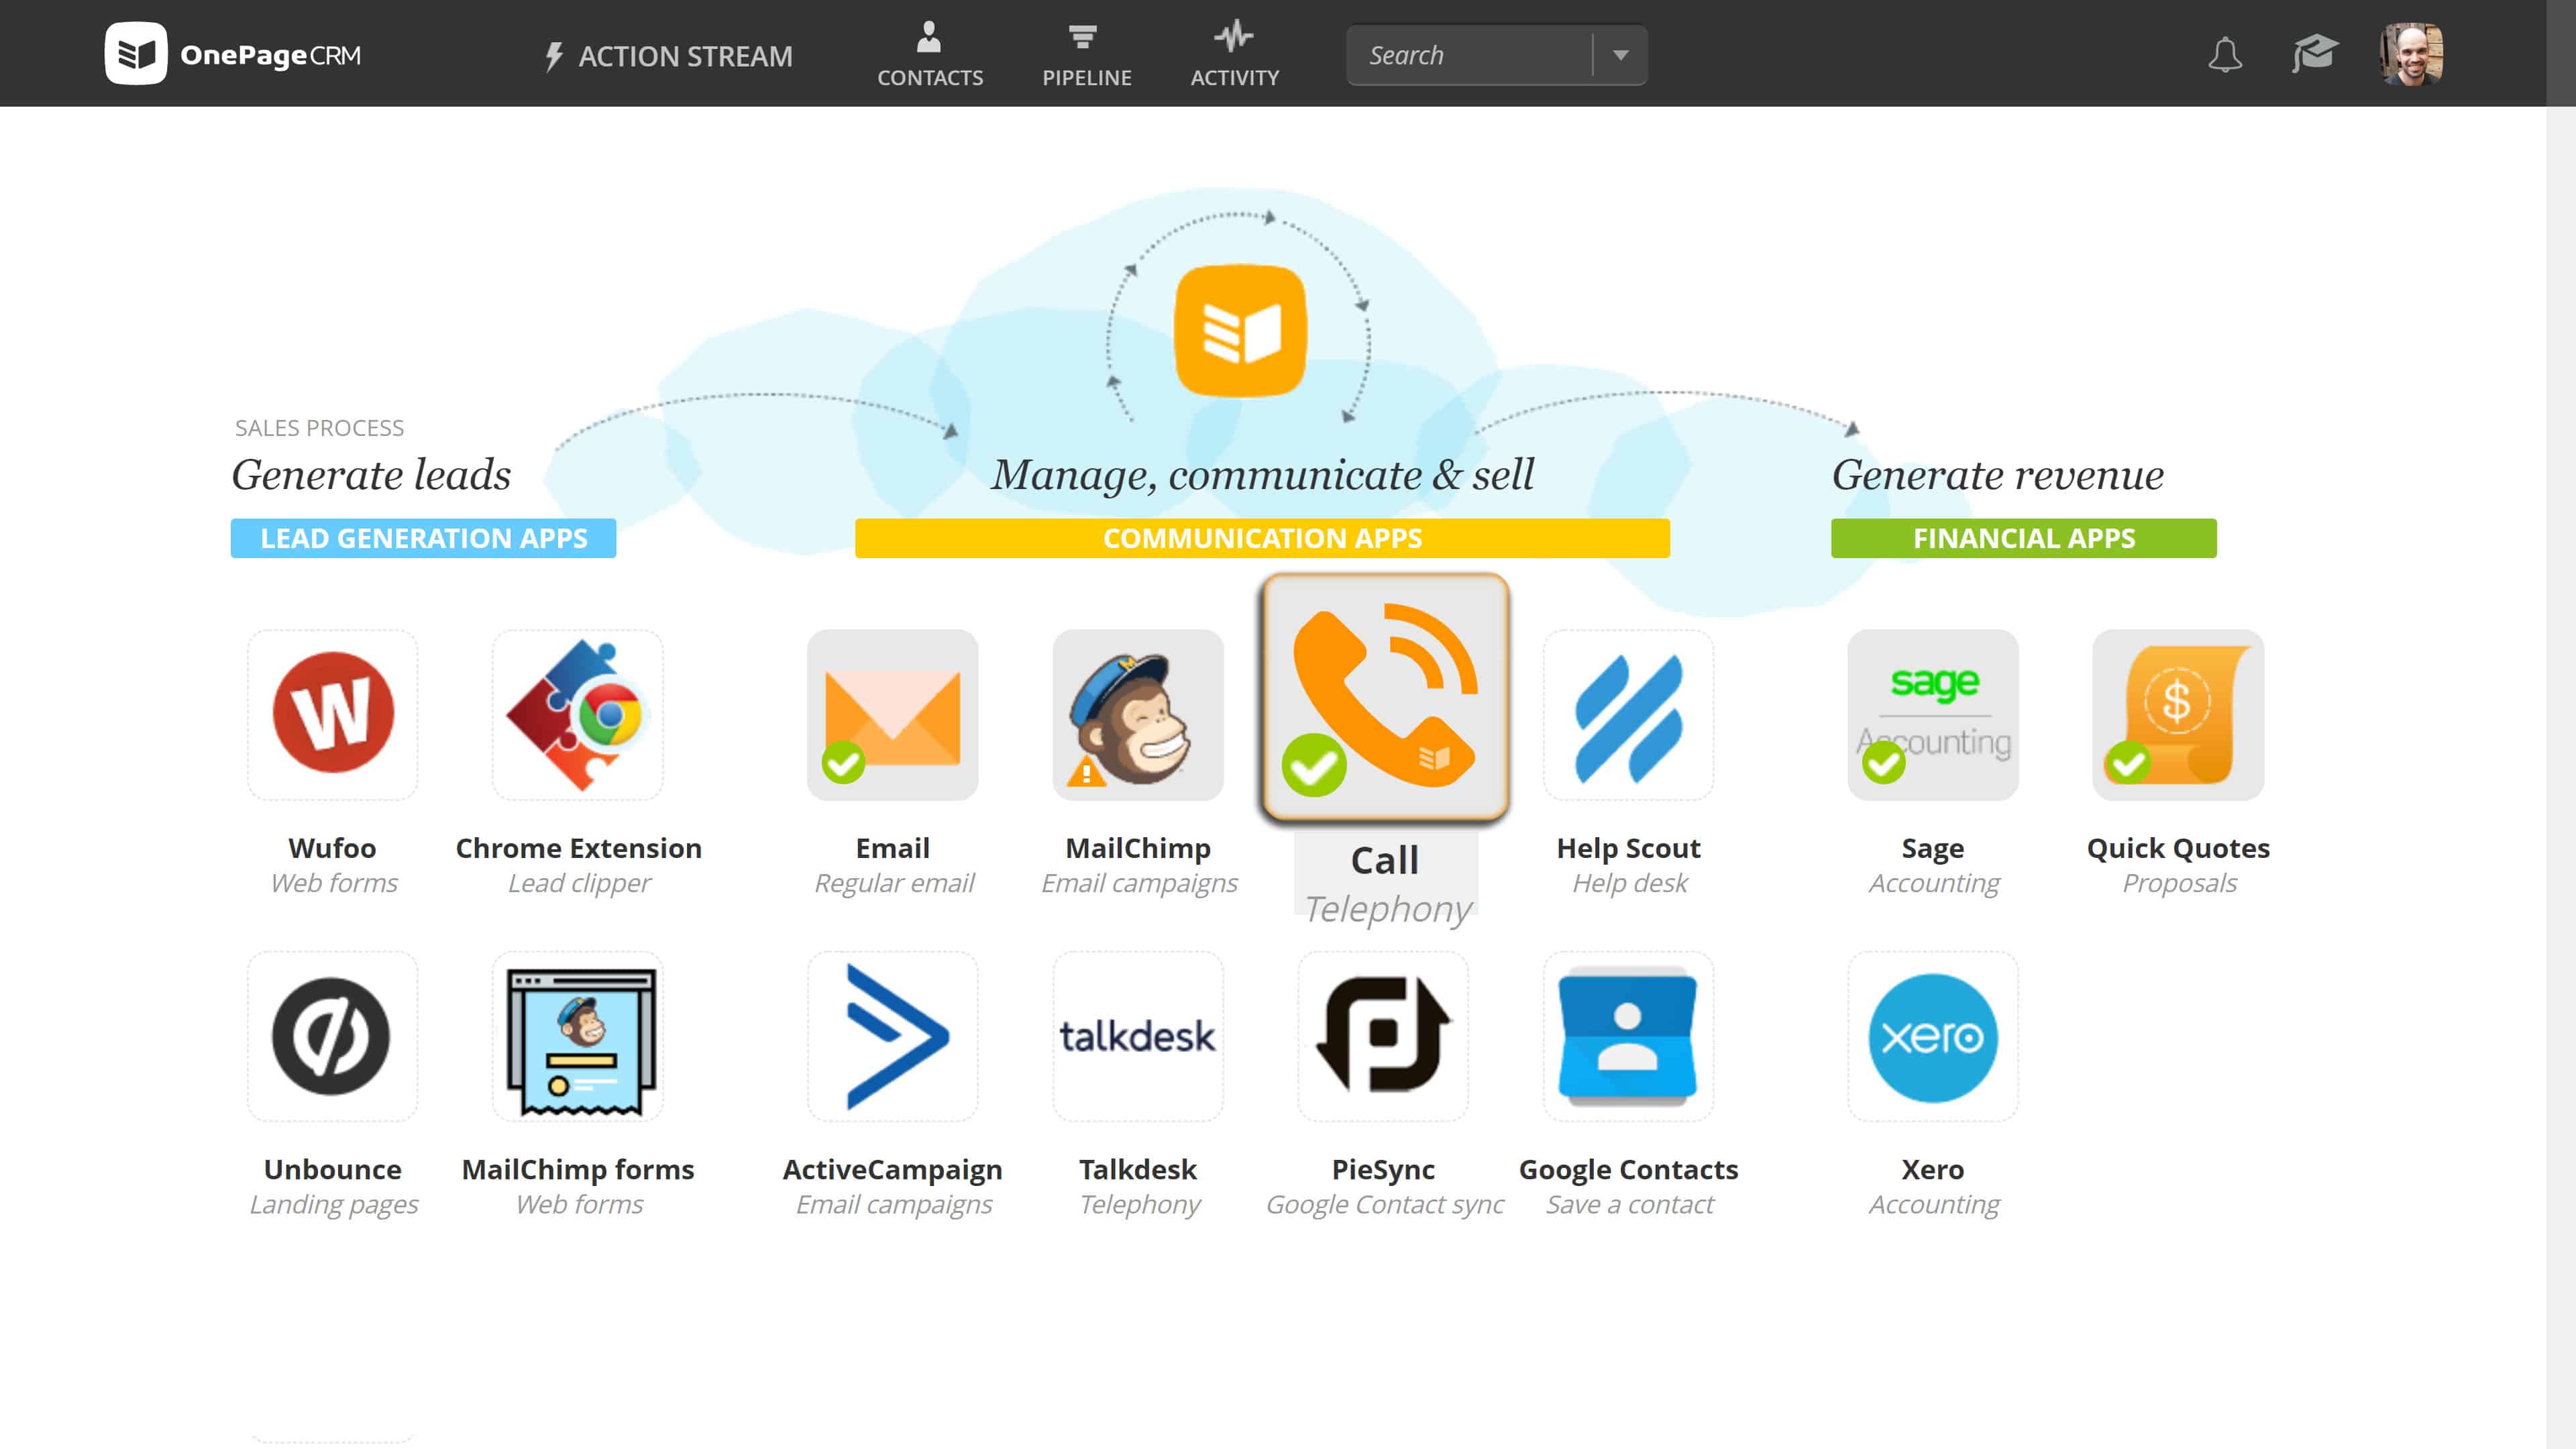
Task: Open the Google Contacts app icon
Action: (1628, 1036)
